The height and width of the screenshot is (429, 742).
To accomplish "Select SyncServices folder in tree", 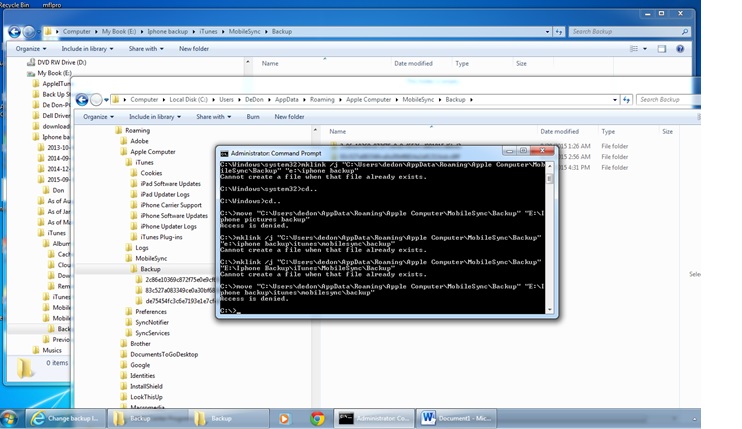I will [152, 333].
